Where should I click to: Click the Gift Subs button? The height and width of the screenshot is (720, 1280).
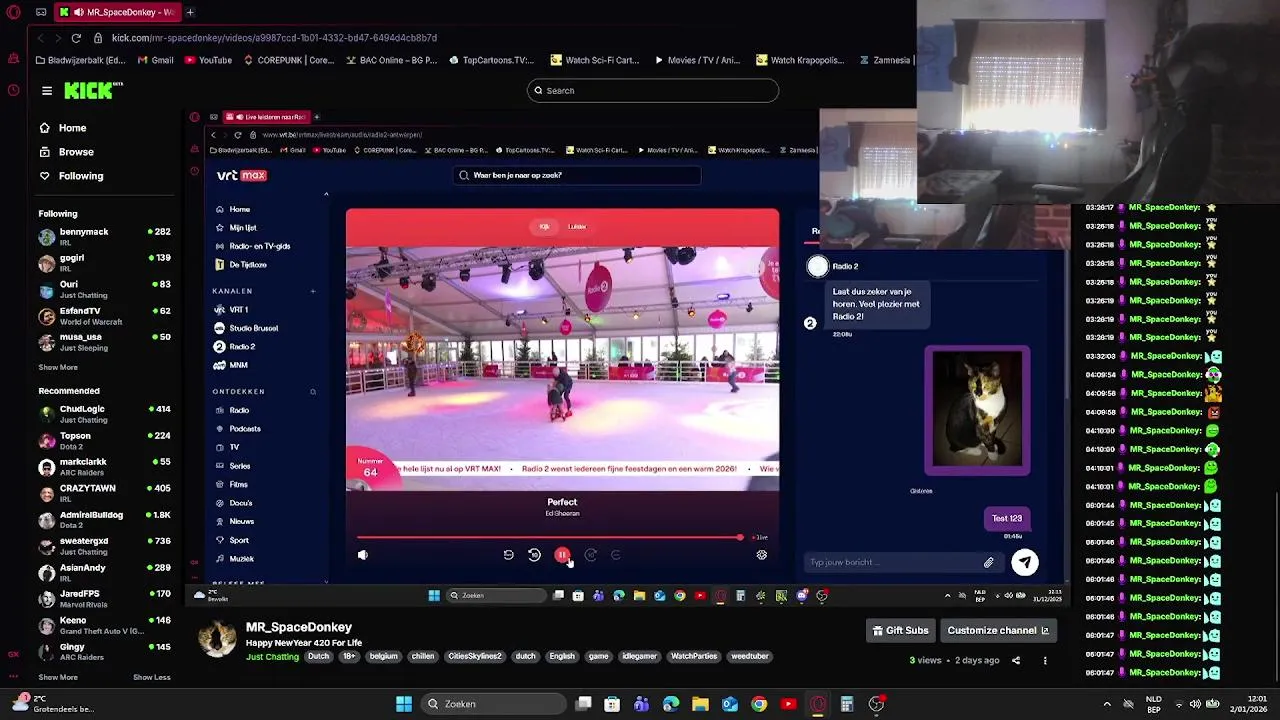pos(900,631)
